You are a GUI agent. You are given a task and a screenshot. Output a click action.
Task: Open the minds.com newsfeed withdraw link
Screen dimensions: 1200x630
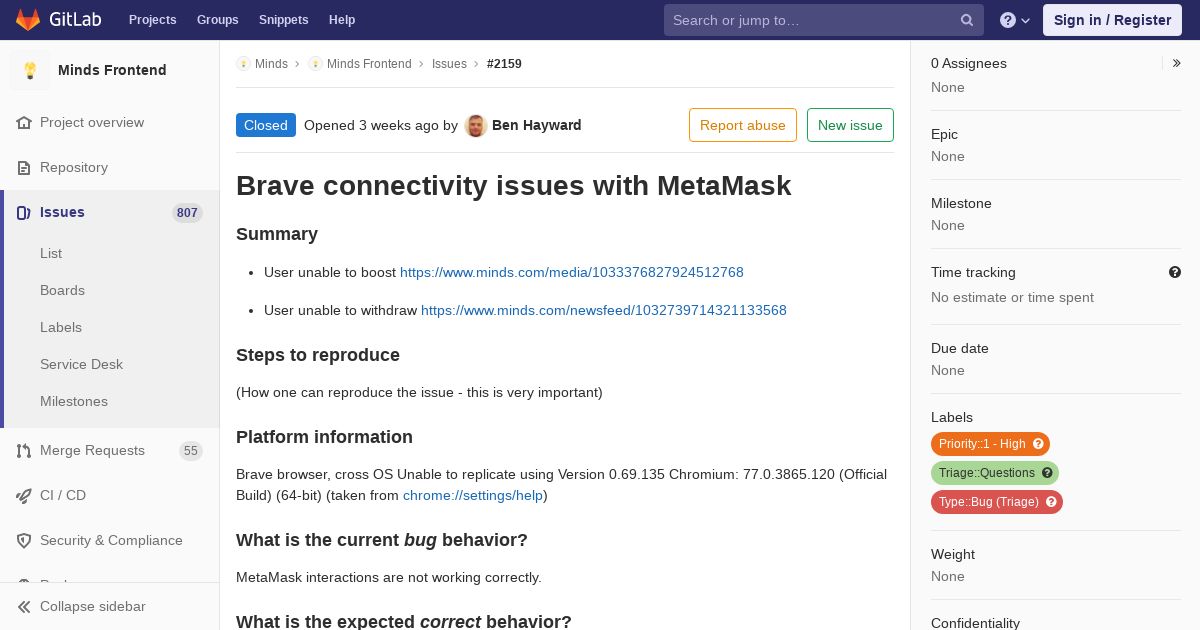point(604,311)
